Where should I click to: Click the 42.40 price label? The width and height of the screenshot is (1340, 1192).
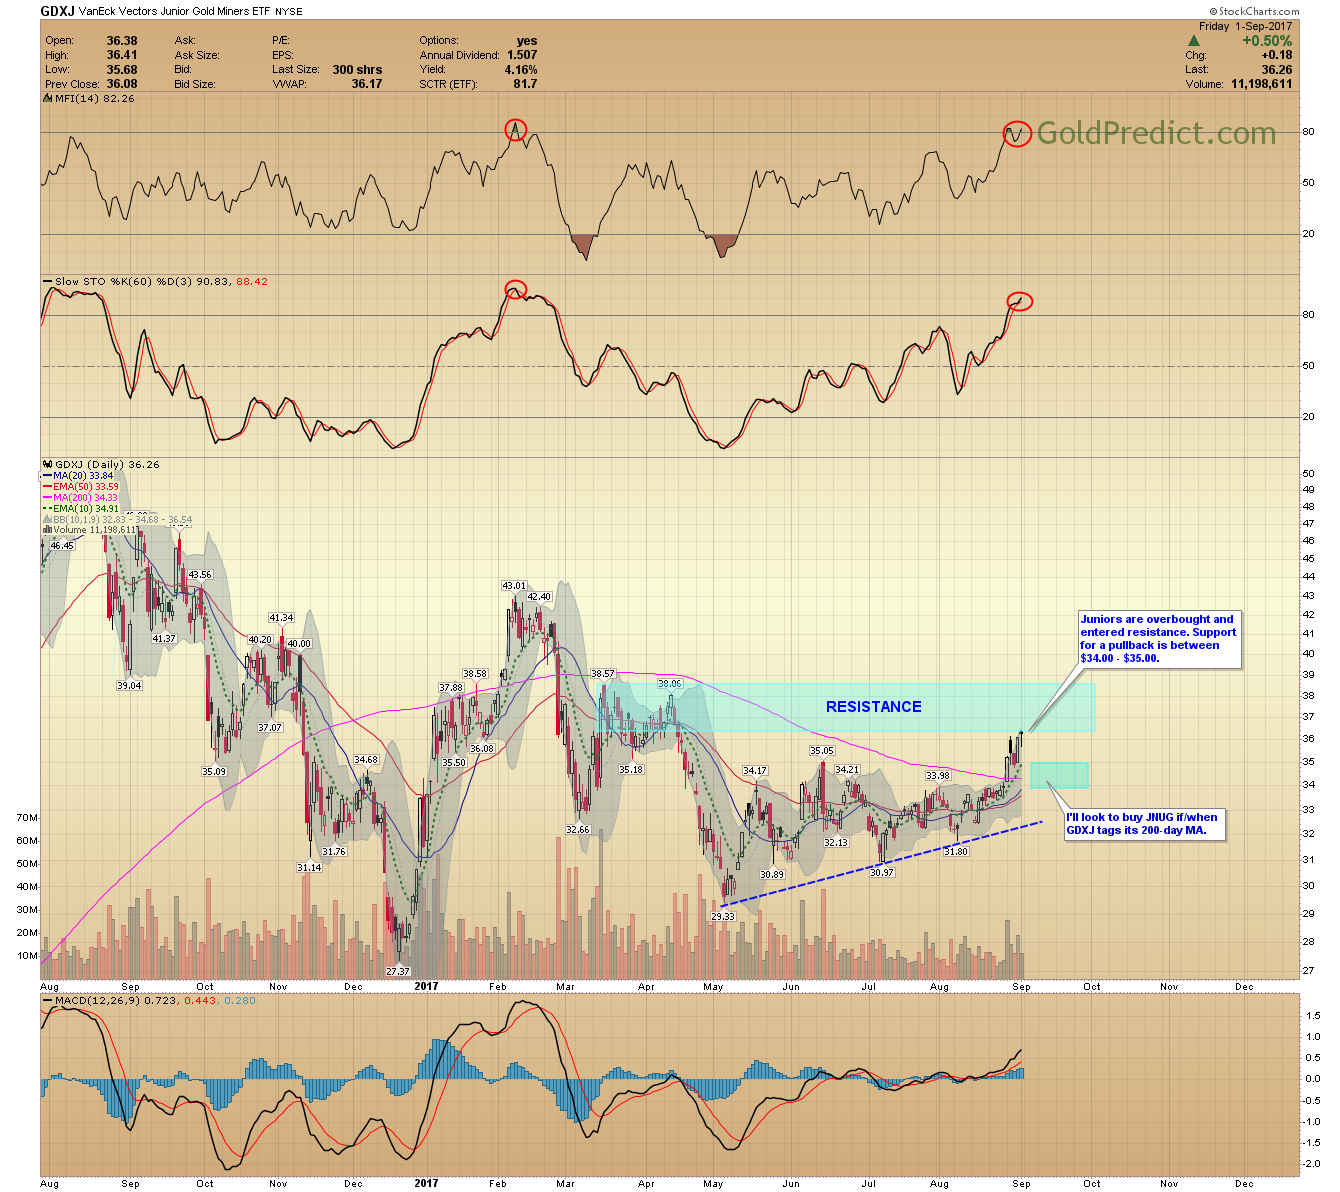click(539, 597)
